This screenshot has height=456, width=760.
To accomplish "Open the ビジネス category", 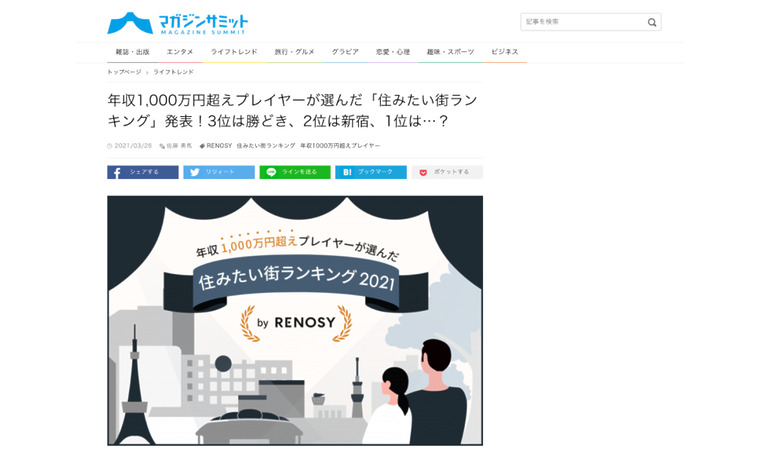I will (x=505, y=52).
